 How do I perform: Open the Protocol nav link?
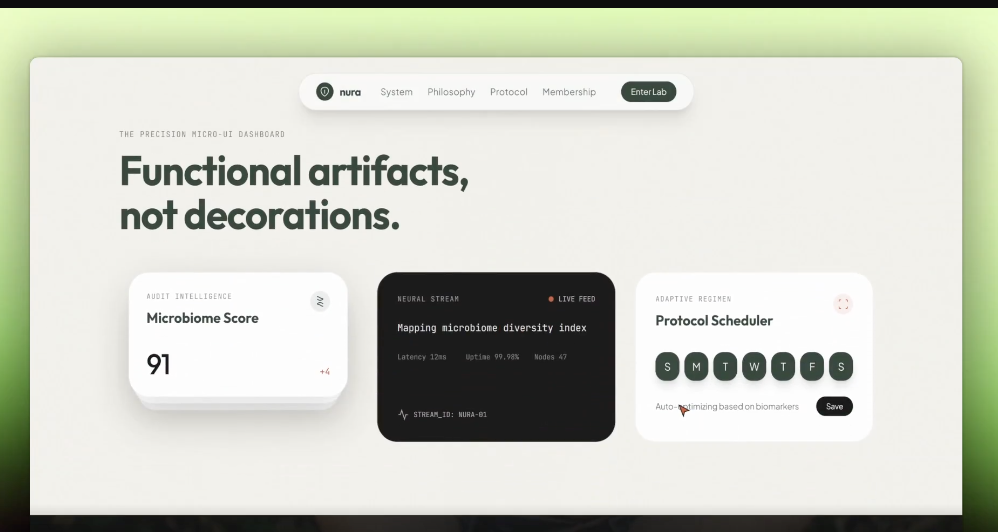pyautogui.click(x=509, y=92)
